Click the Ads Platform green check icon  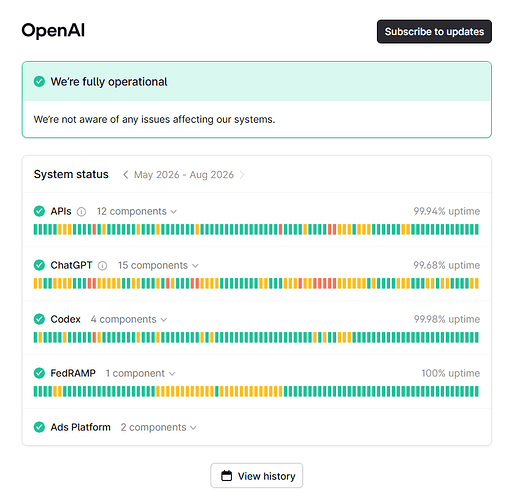39,427
